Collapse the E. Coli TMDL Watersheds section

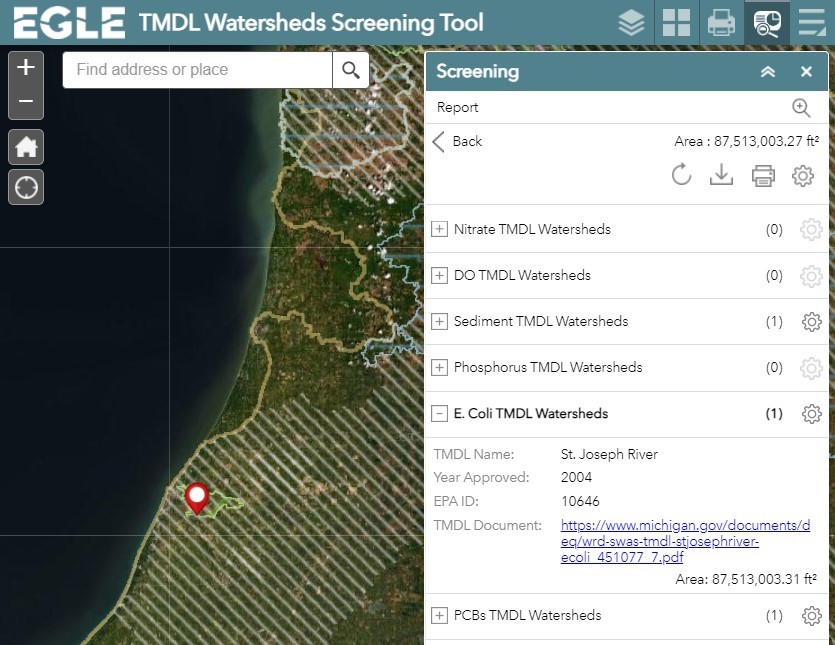coord(439,413)
